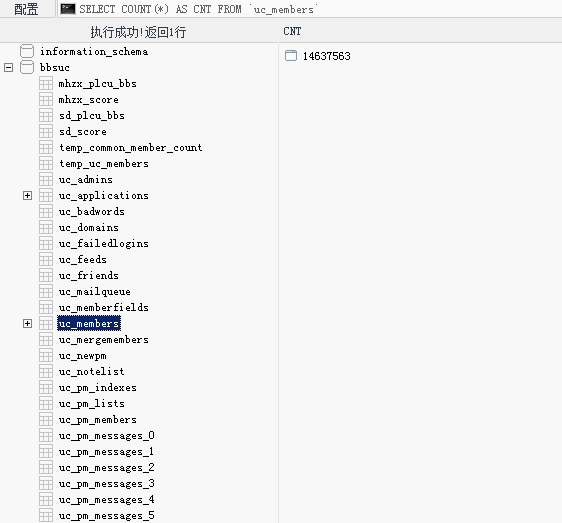Expand the uc_members table node
562x523 pixels.
27,323
